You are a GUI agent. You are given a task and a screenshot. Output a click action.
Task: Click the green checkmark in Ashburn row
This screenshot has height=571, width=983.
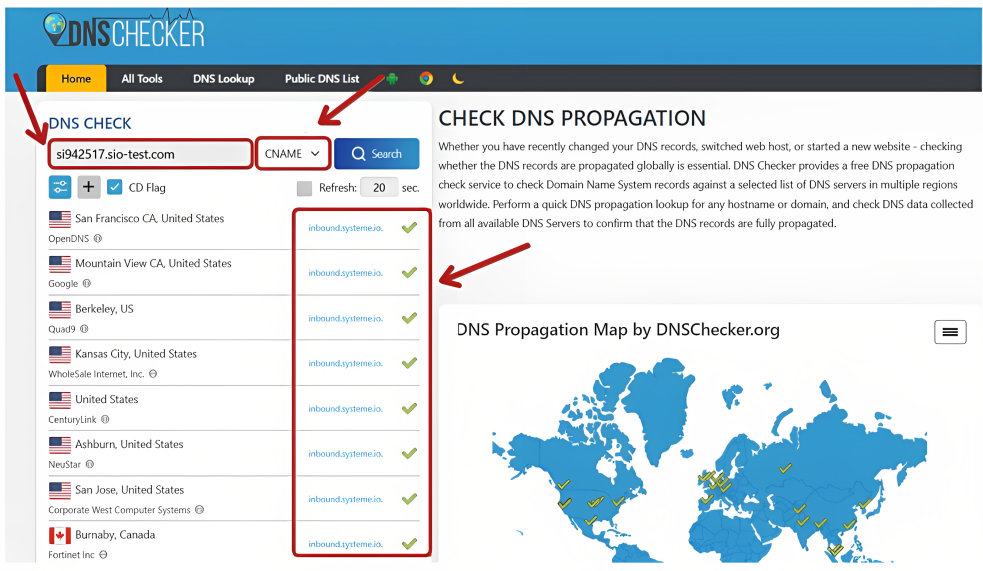tap(409, 453)
